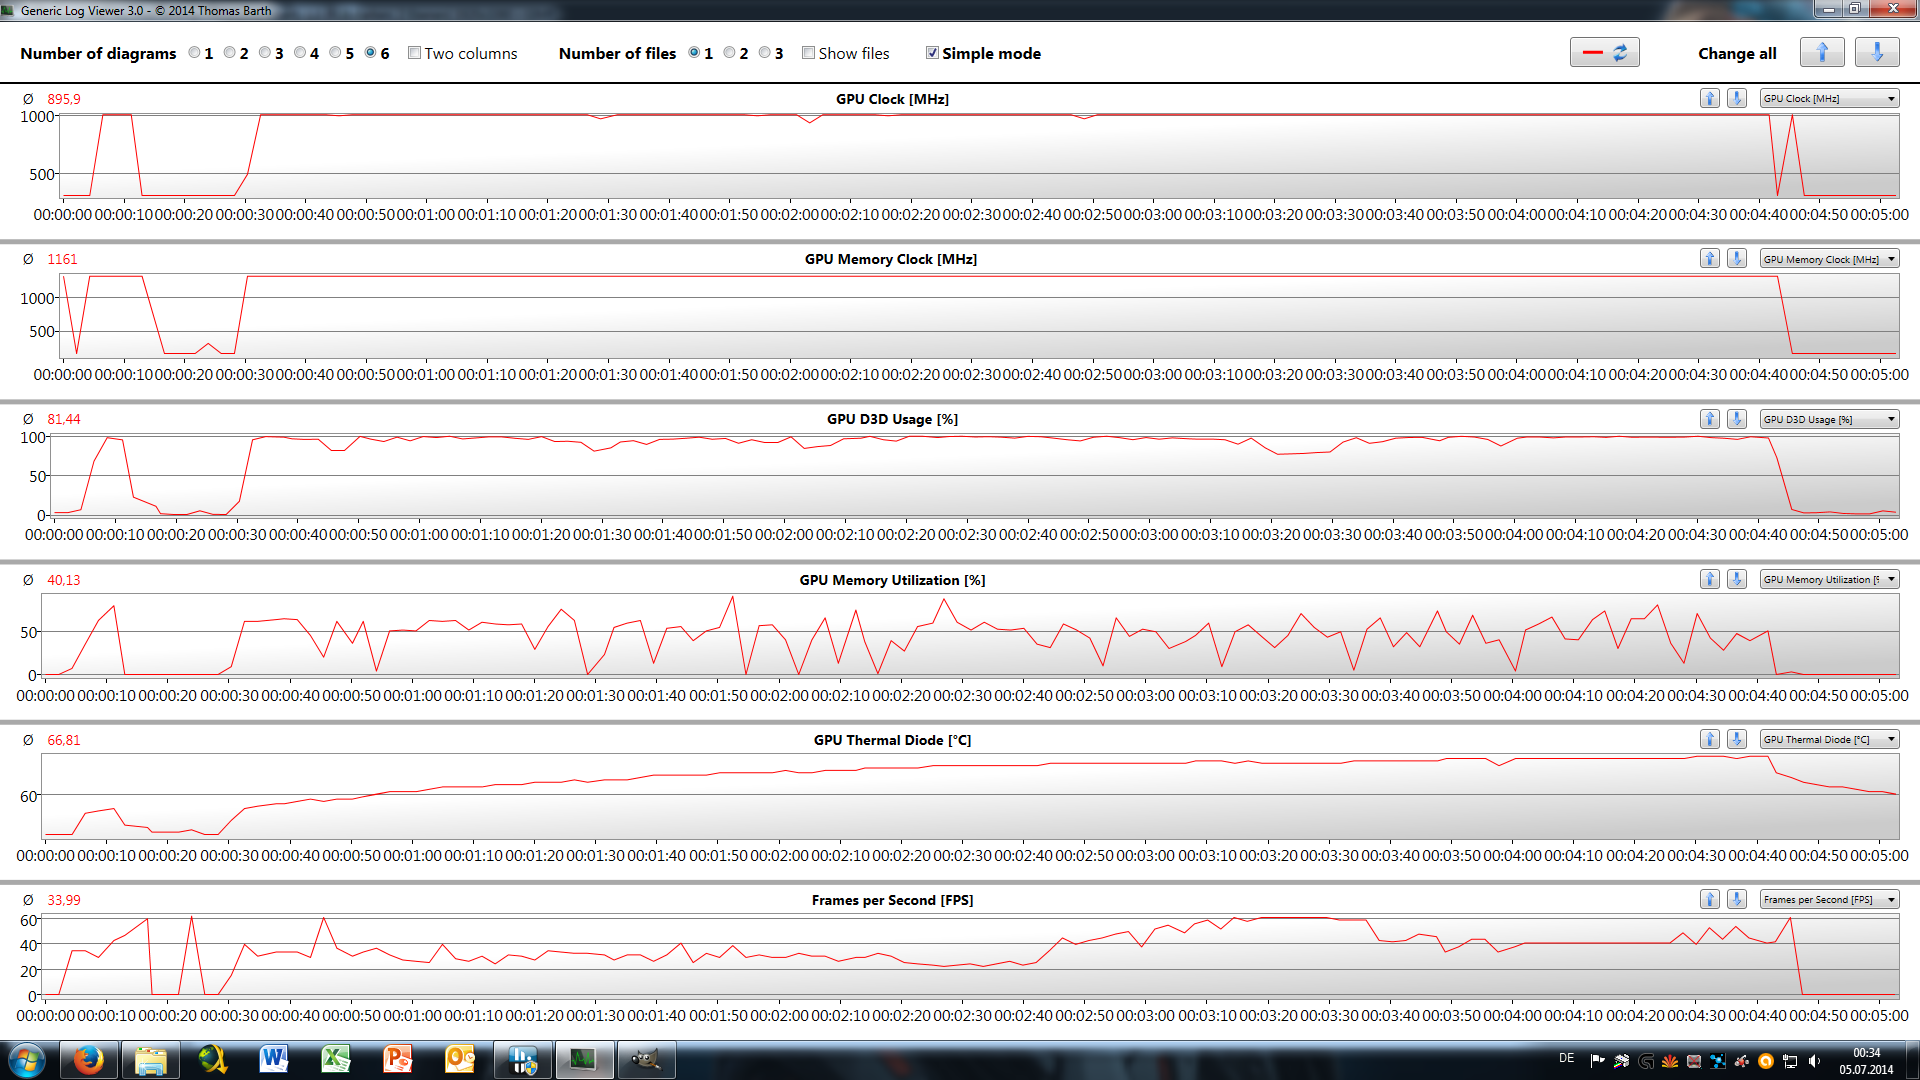The width and height of the screenshot is (1920, 1080).
Task: Enable the Two columns checkbox
Action: [x=414, y=53]
